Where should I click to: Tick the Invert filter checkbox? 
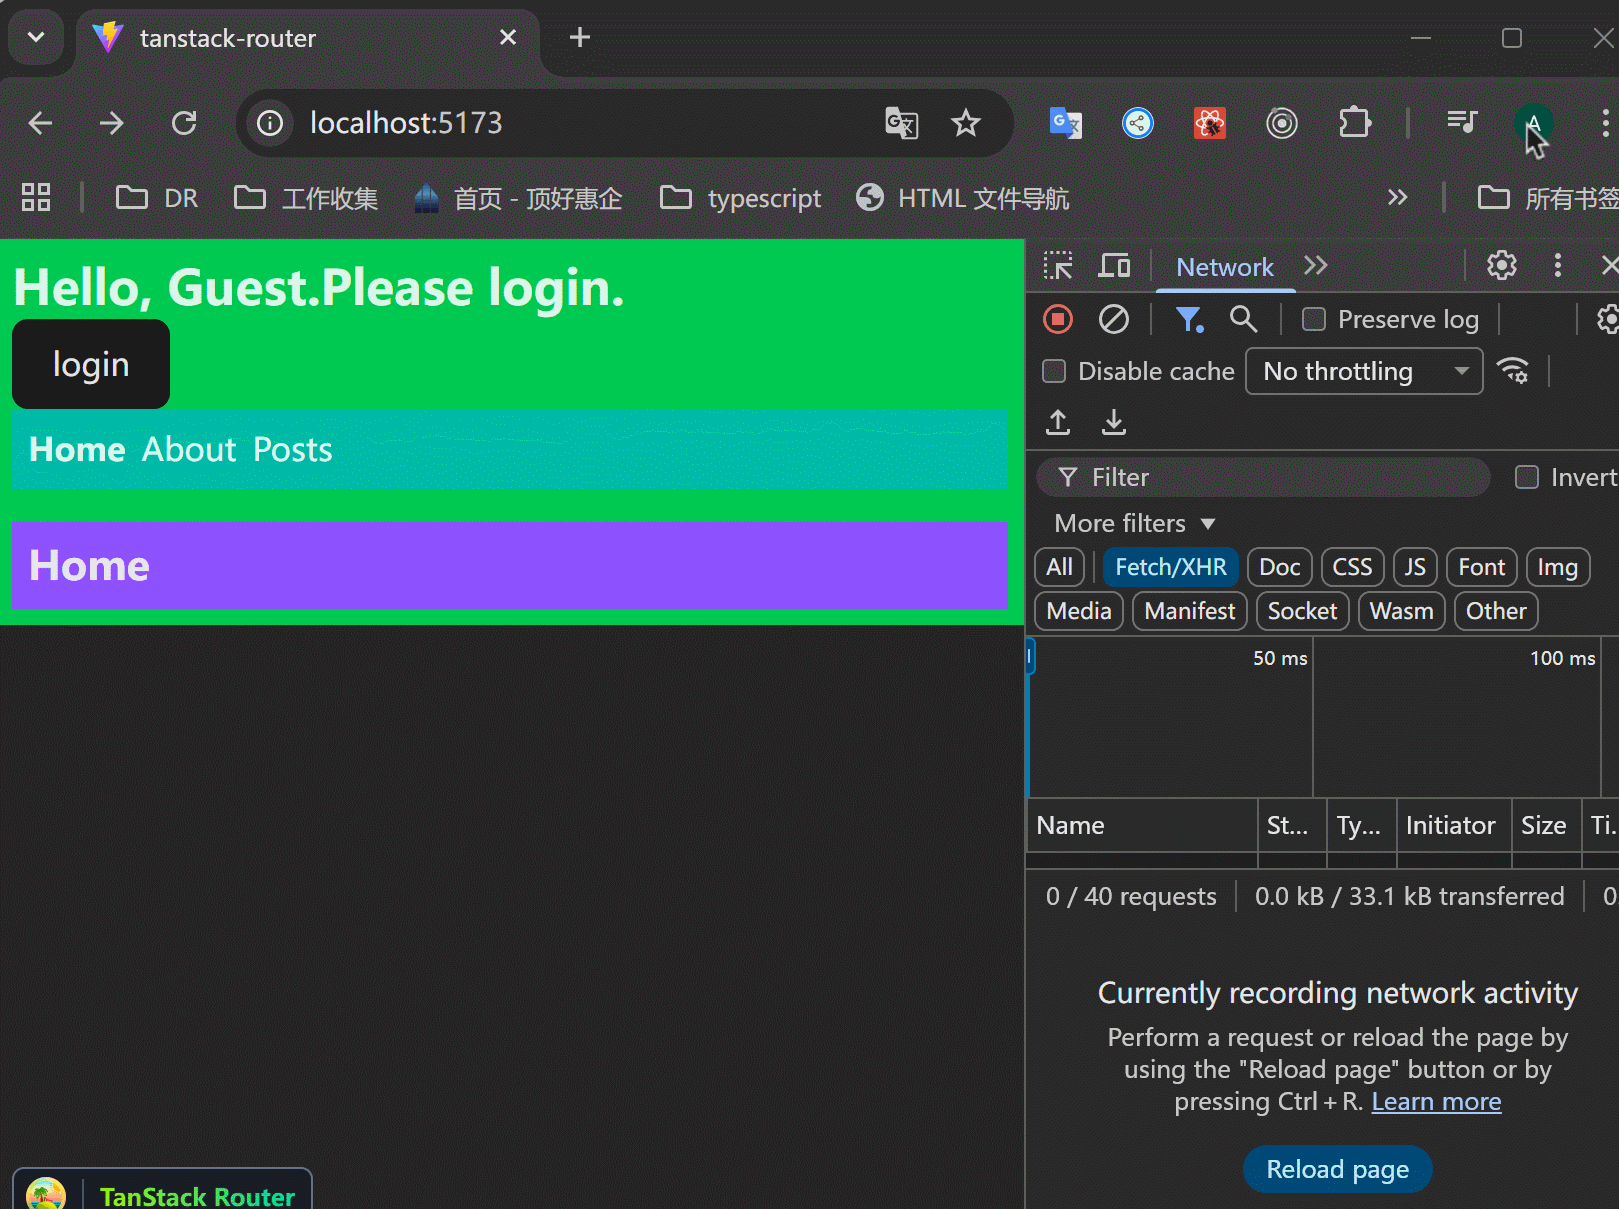coord(1527,477)
